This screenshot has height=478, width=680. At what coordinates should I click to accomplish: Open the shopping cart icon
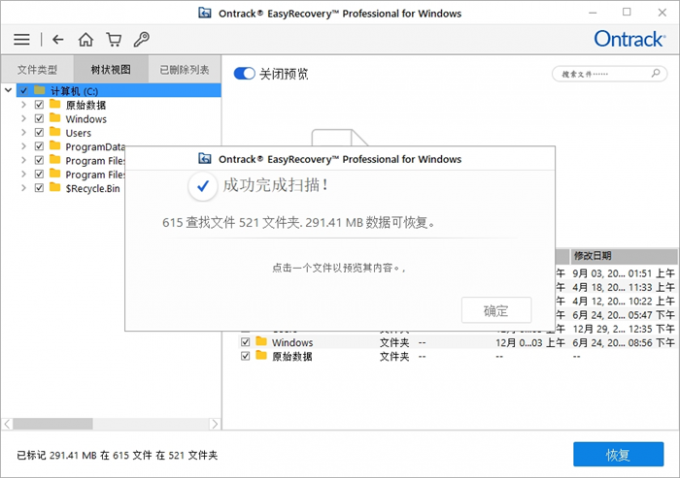(x=114, y=39)
